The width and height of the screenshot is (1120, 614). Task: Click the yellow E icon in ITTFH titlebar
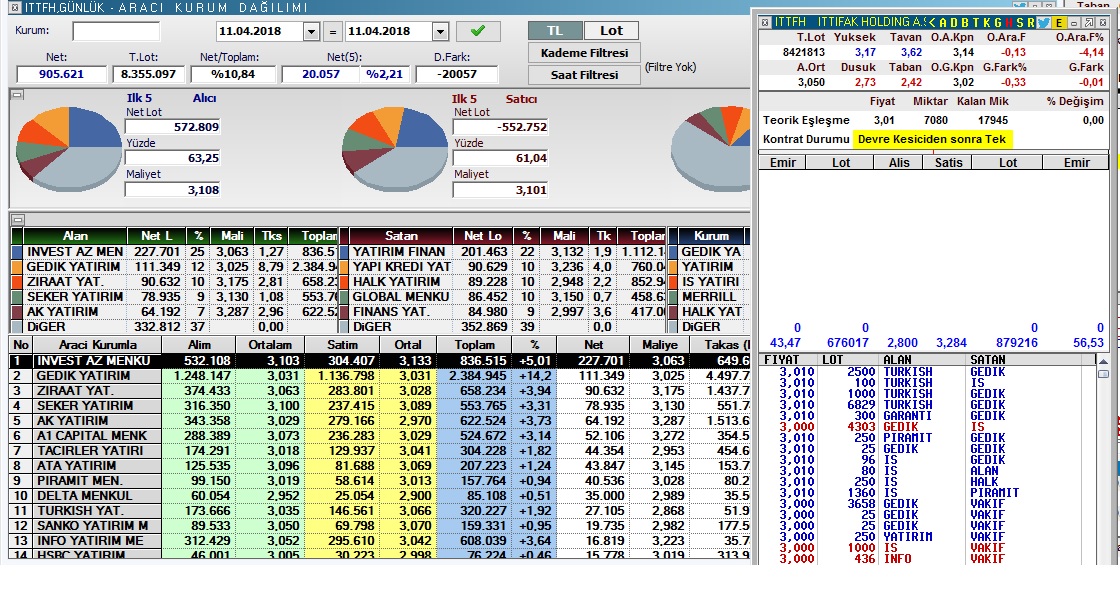1058,23
